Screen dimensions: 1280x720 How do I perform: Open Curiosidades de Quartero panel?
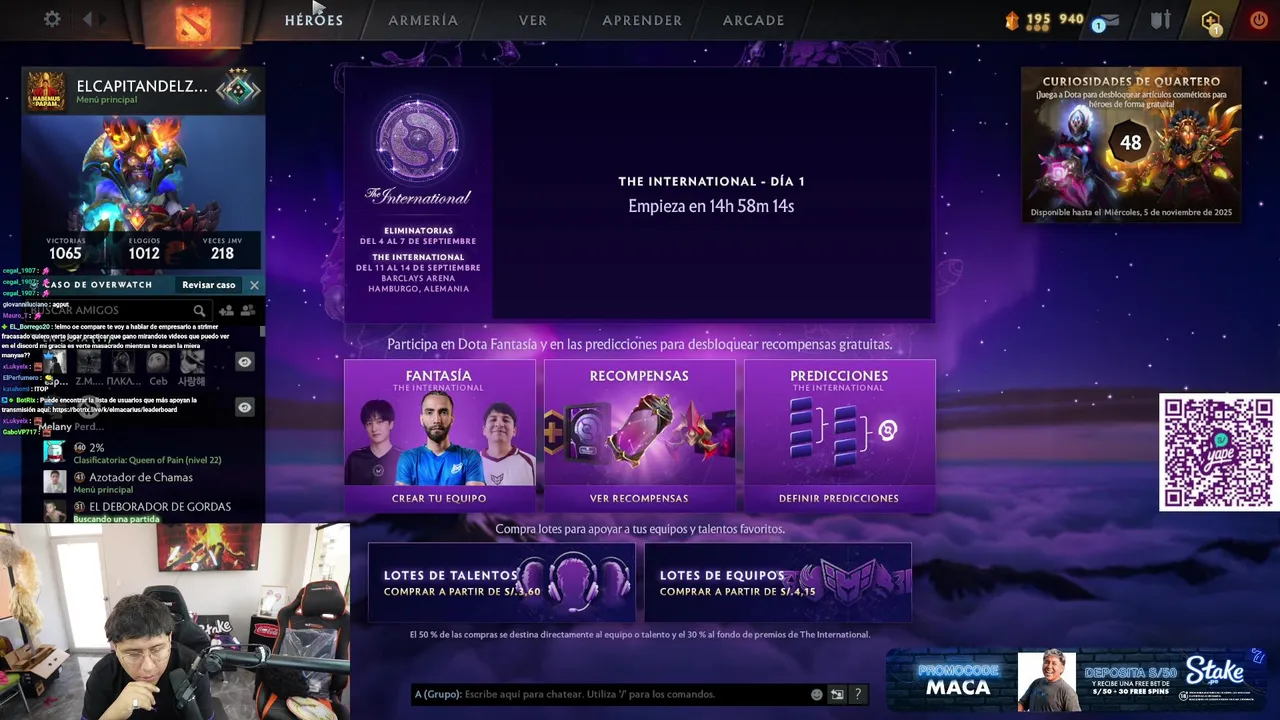pyautogui.click(x=1131, y=145)
